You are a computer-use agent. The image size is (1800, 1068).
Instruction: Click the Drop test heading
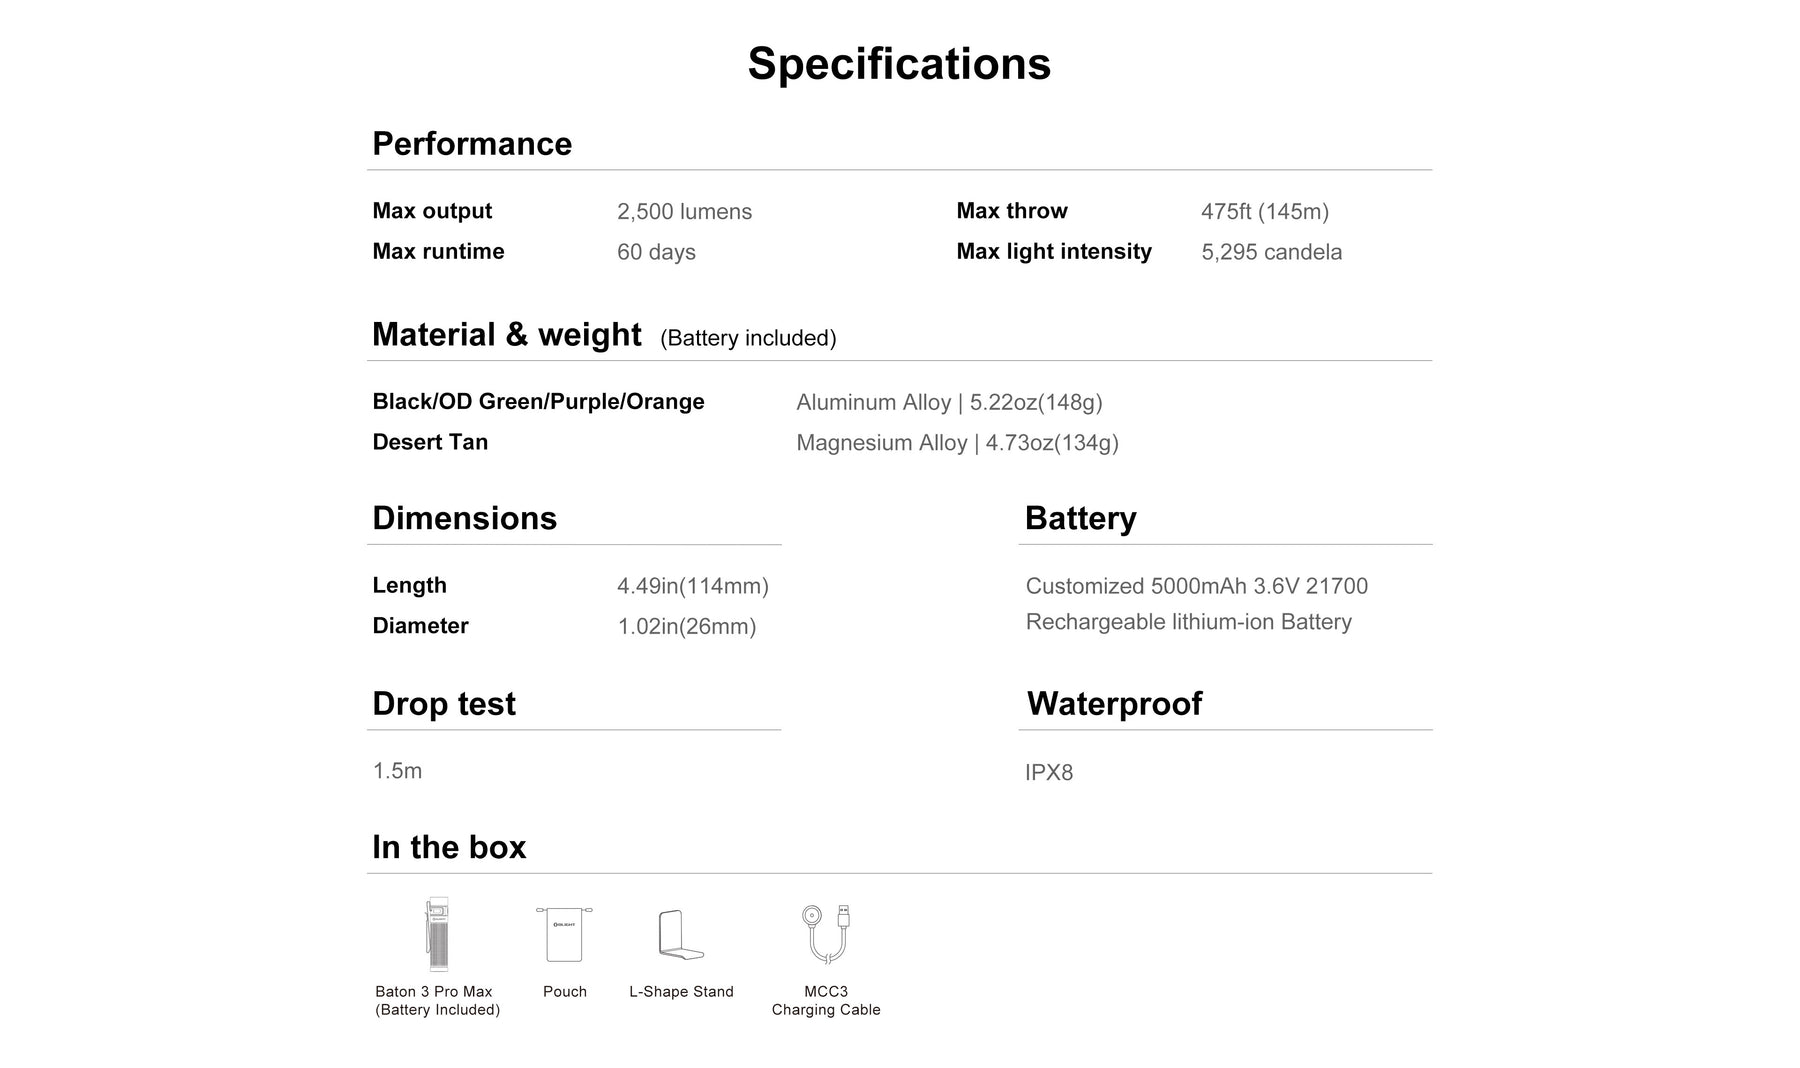tap(444, 704)
